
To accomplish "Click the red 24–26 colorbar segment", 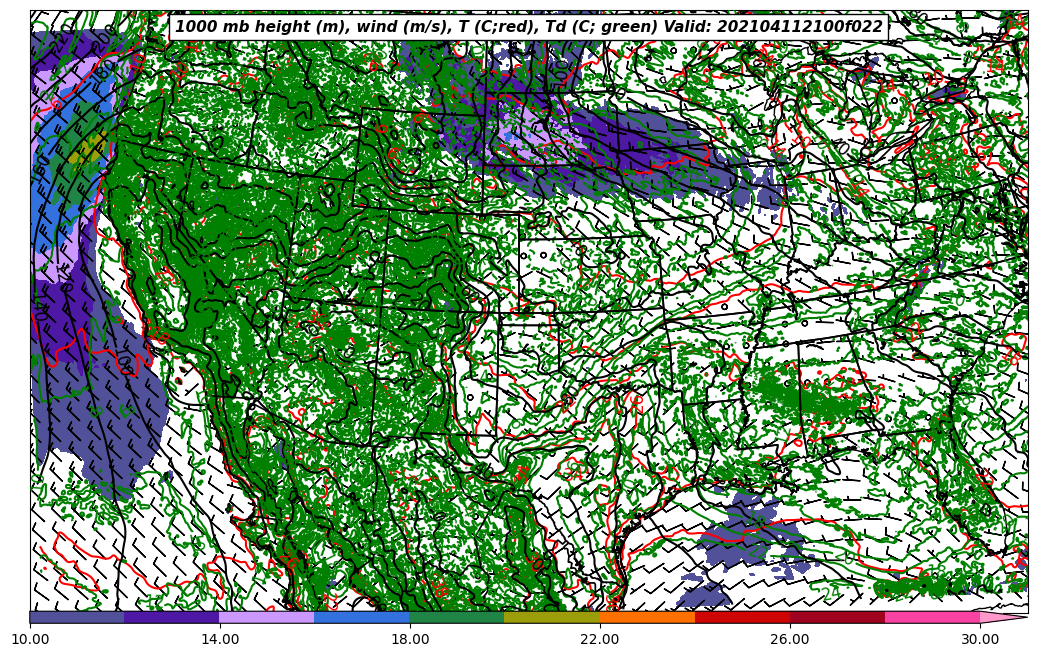I will [x=742, y=618].
